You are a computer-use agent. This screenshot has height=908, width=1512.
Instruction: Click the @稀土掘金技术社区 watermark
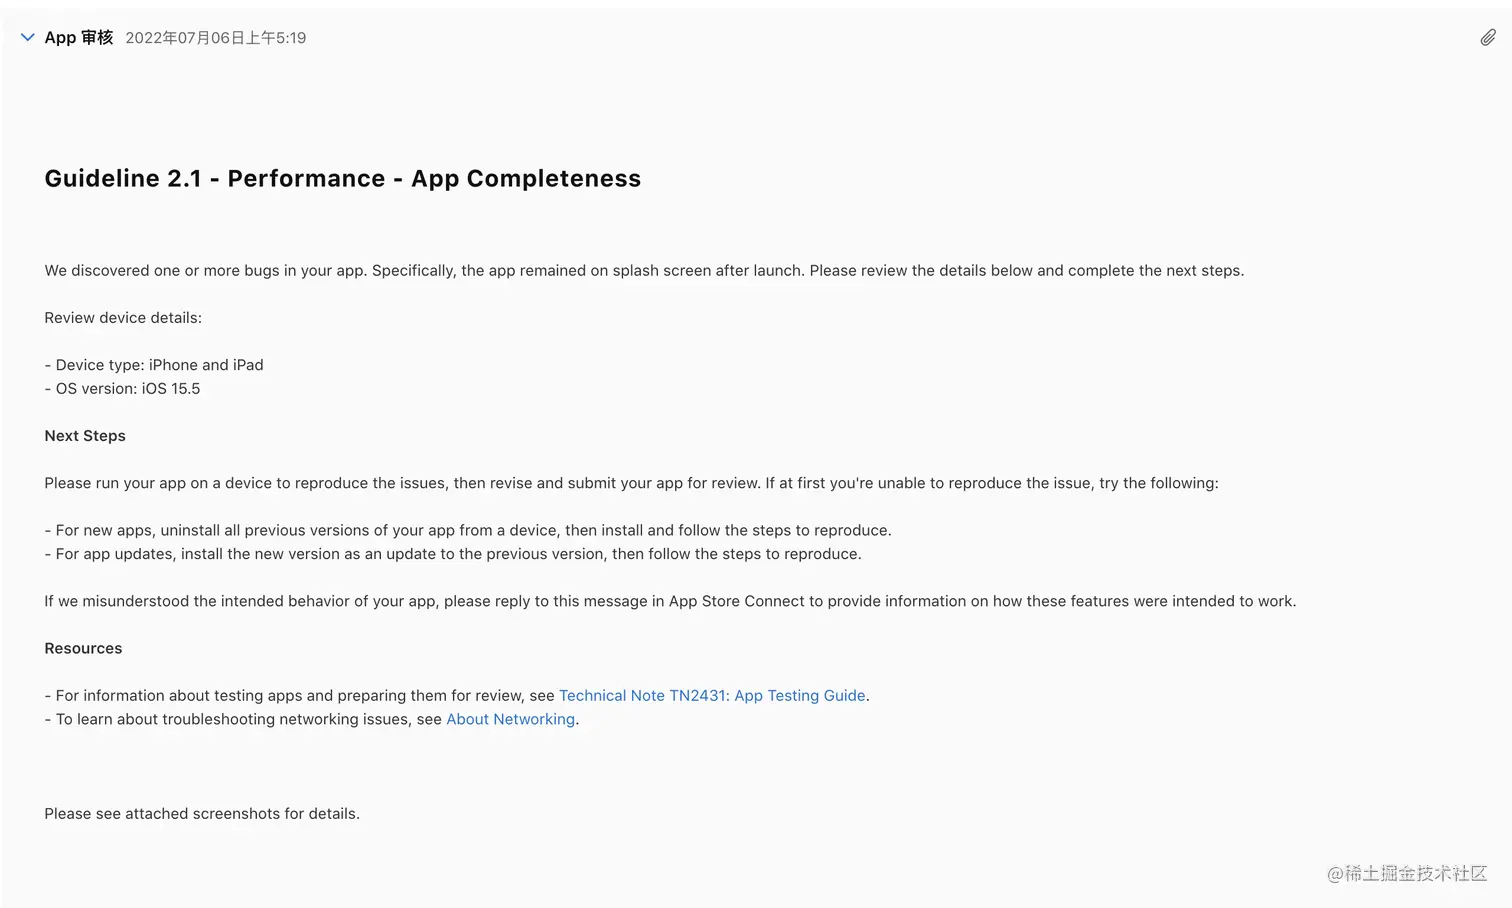pos(1407,874)
